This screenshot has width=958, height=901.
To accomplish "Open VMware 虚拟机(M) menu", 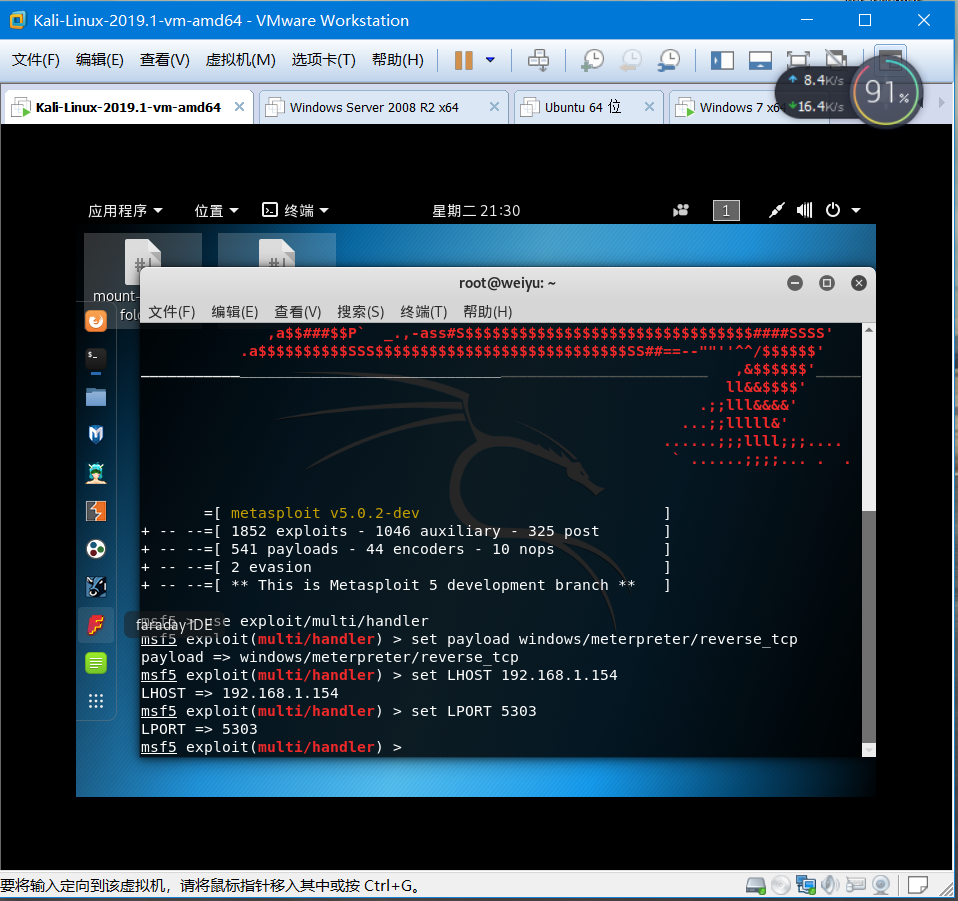I will tap(241, 60).
